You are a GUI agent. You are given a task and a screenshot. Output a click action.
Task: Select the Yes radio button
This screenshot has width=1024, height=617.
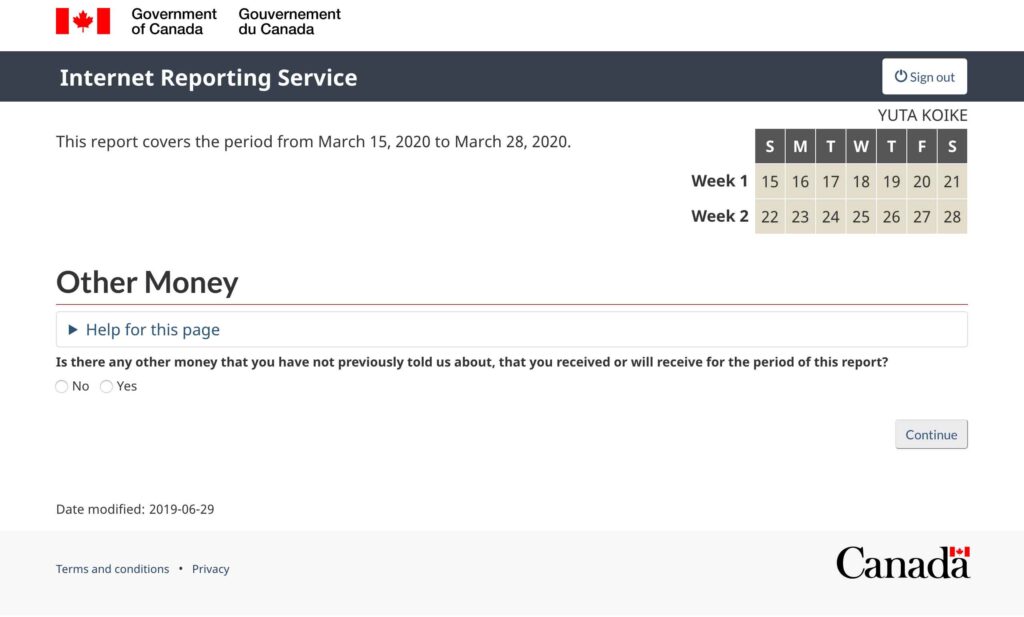(x=107, y=387)
